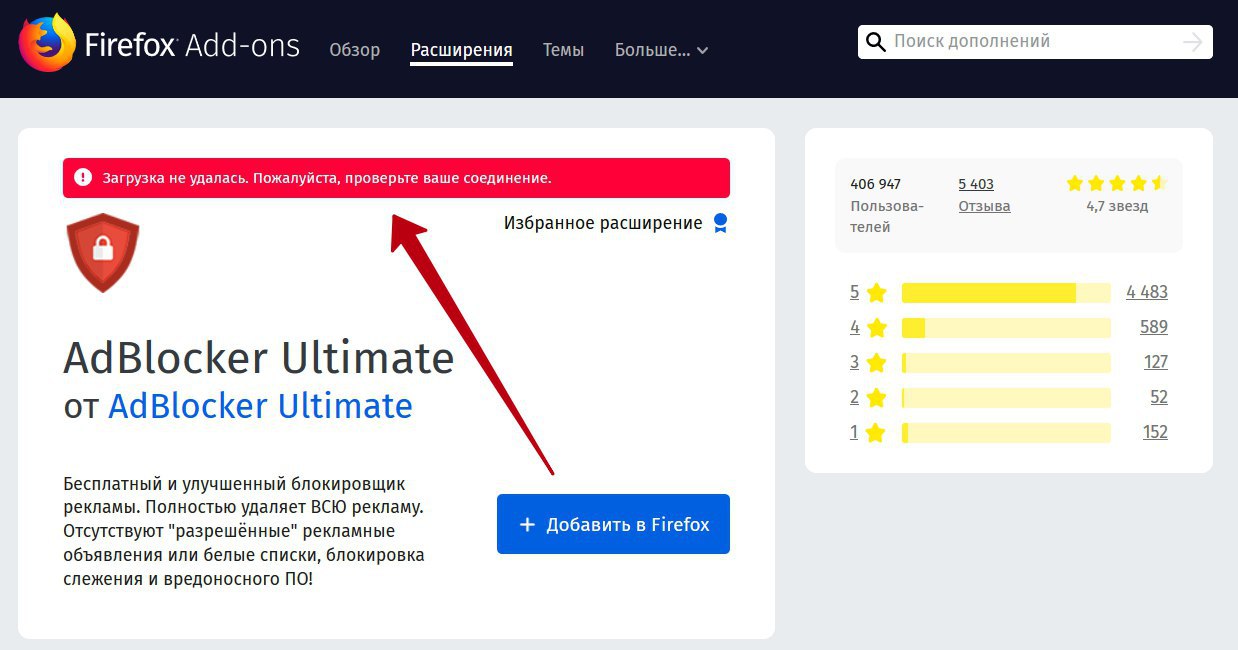Open the 2-star rating number link

coord(854,398)
